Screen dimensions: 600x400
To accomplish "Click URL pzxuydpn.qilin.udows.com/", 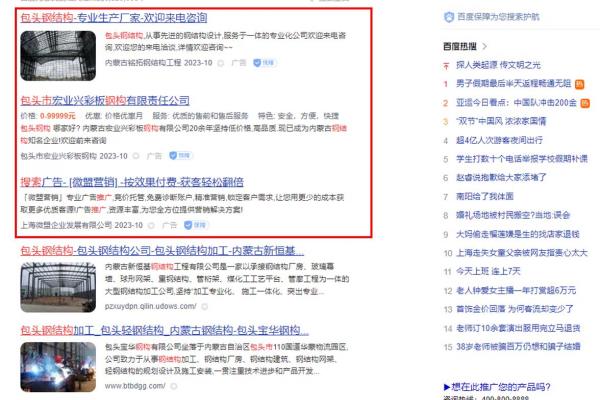I will click(150, 306).
